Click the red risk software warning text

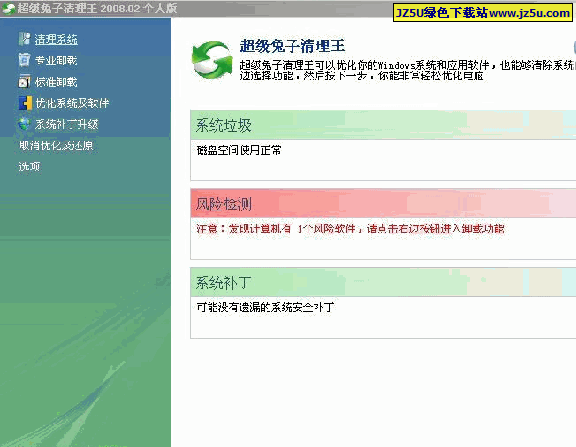tap(350, 228)
